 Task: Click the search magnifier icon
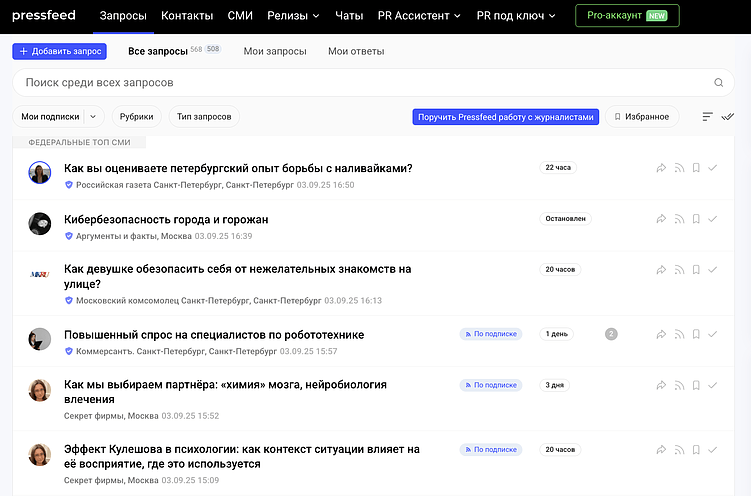pos(718,83)
